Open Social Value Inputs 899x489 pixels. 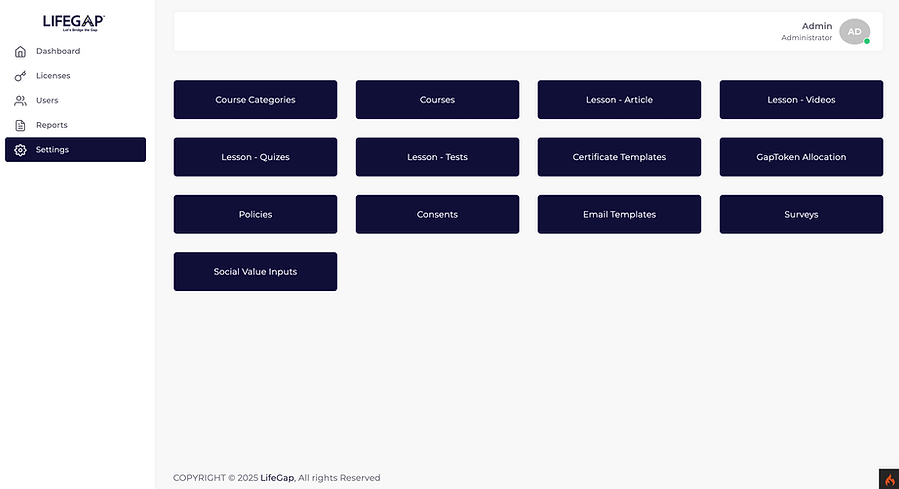click(255, 272)
